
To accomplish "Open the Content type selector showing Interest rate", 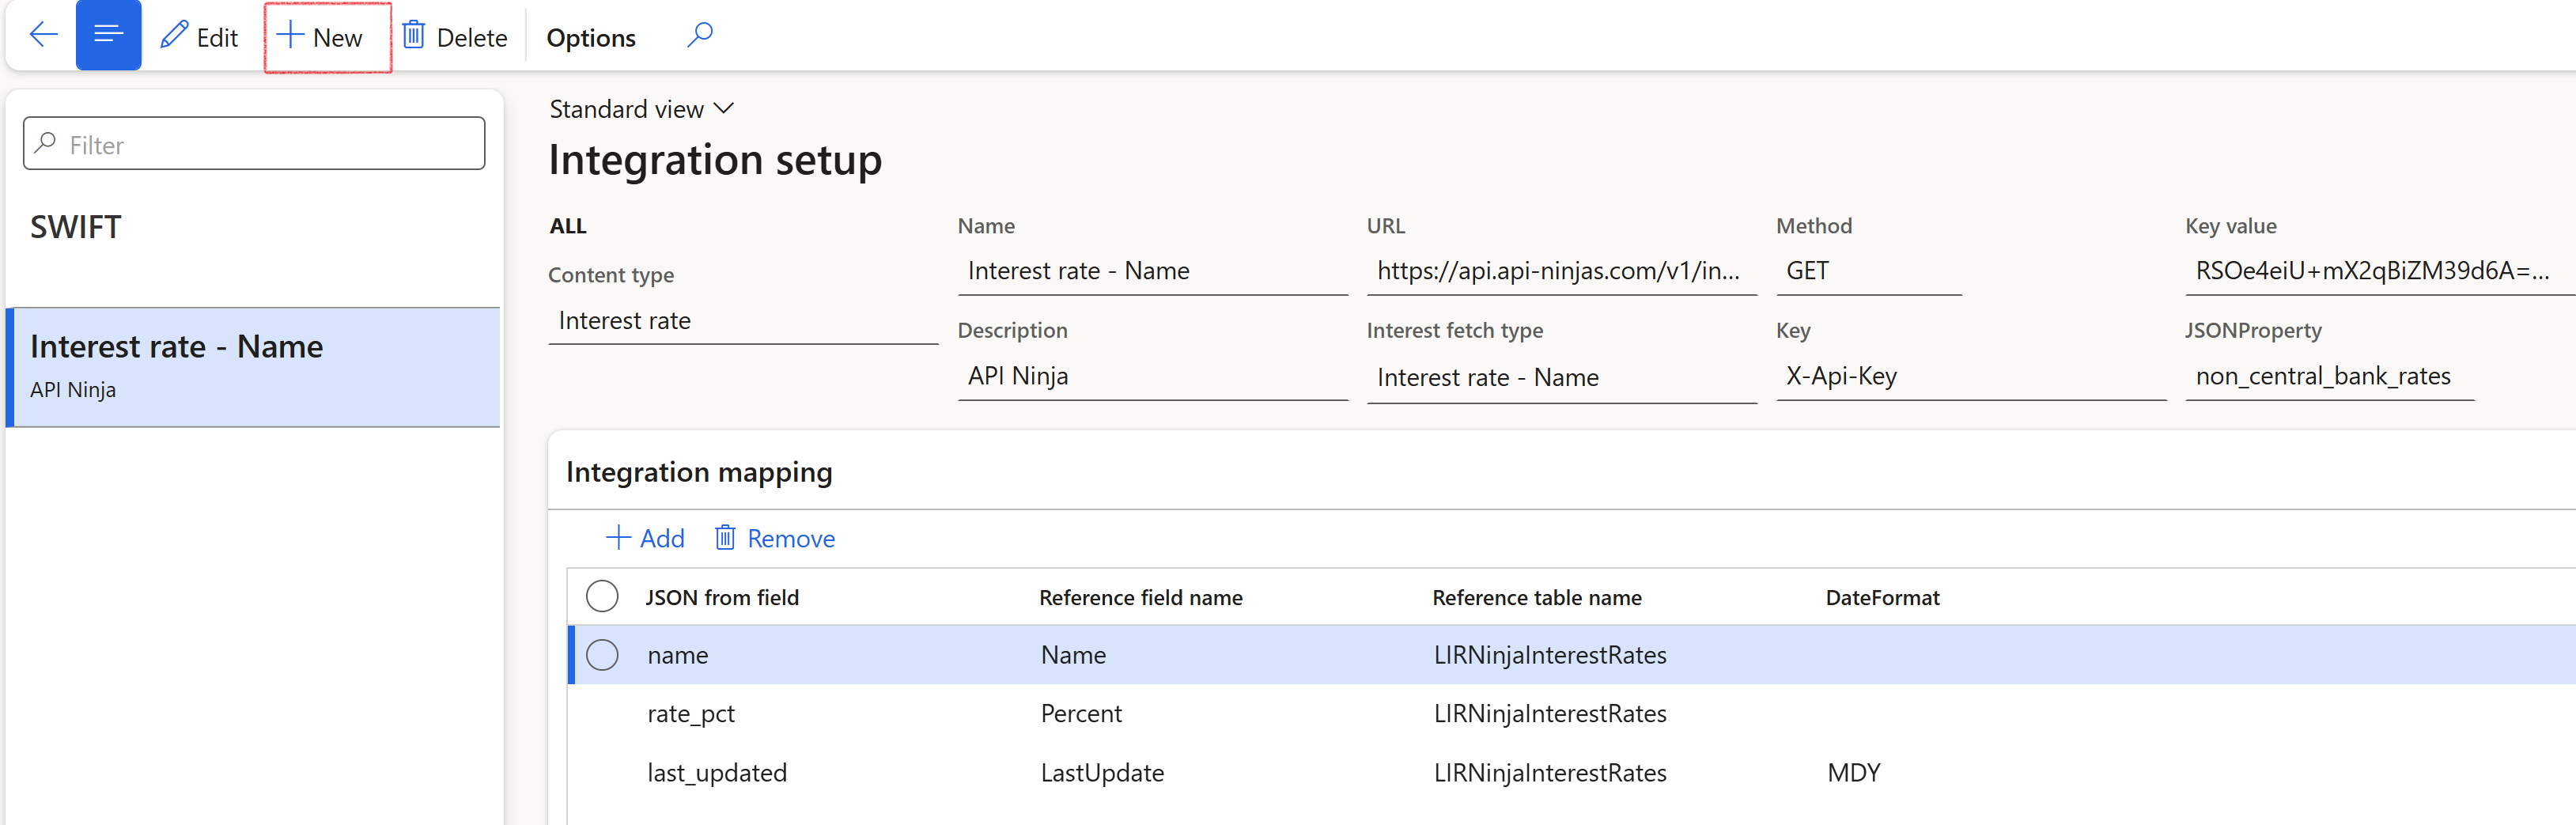I will [743, 320].
